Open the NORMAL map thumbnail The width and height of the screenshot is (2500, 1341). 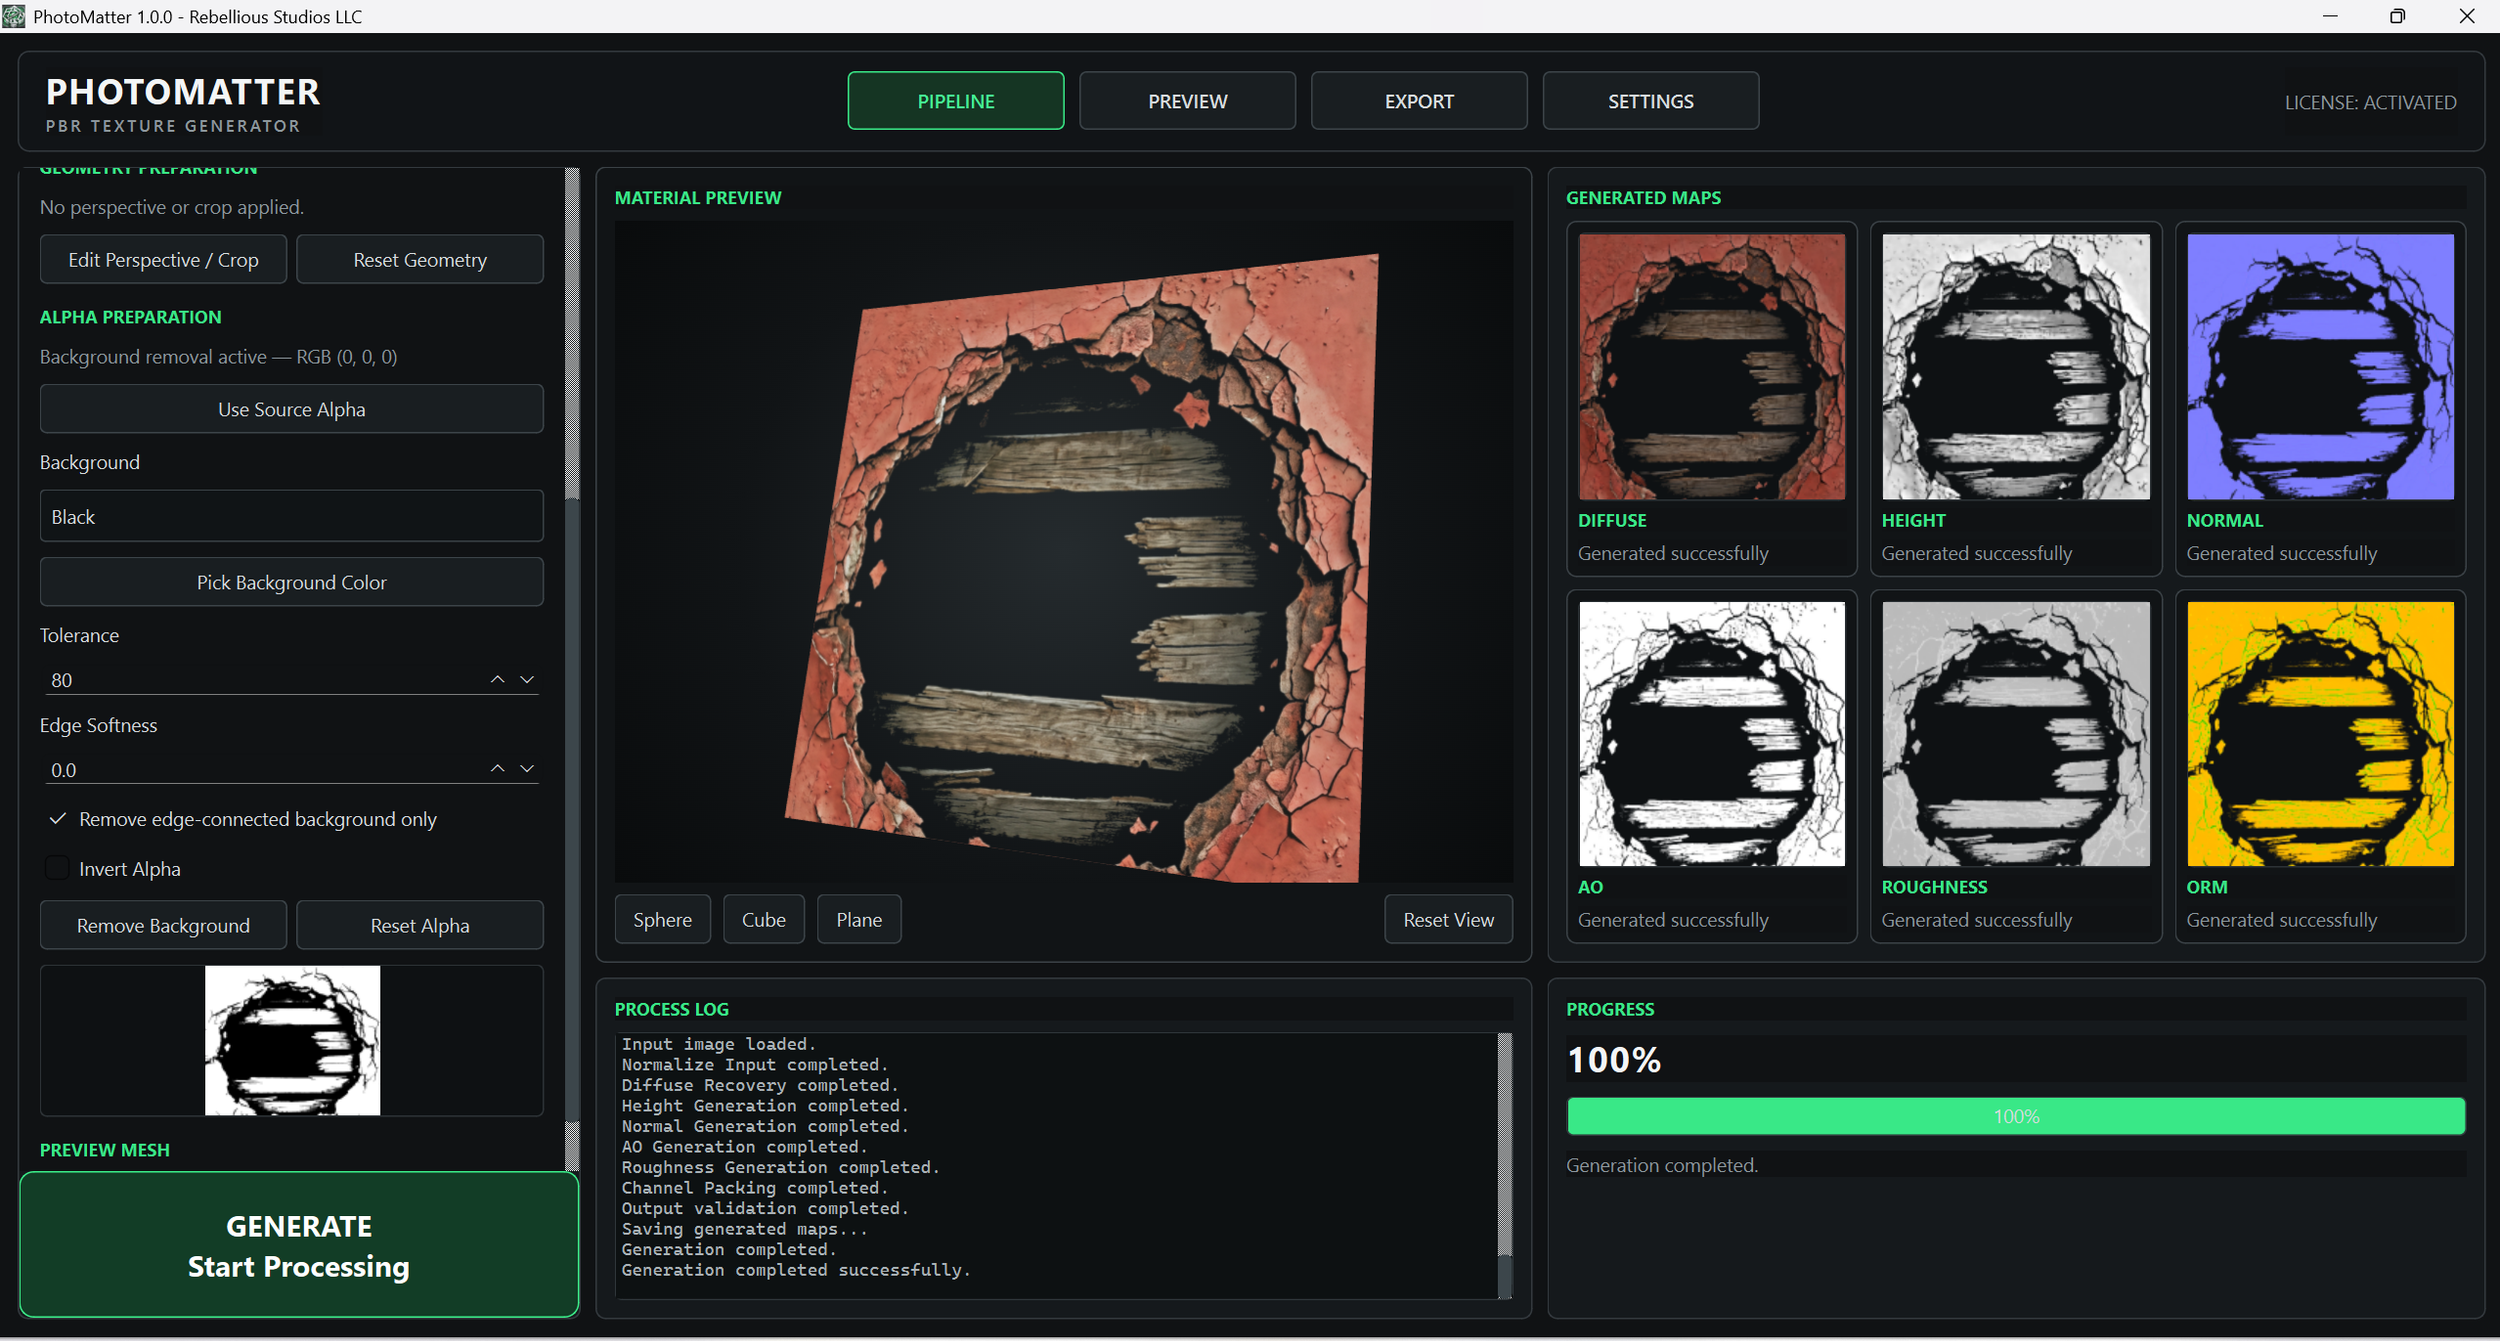pos(2320,367)
